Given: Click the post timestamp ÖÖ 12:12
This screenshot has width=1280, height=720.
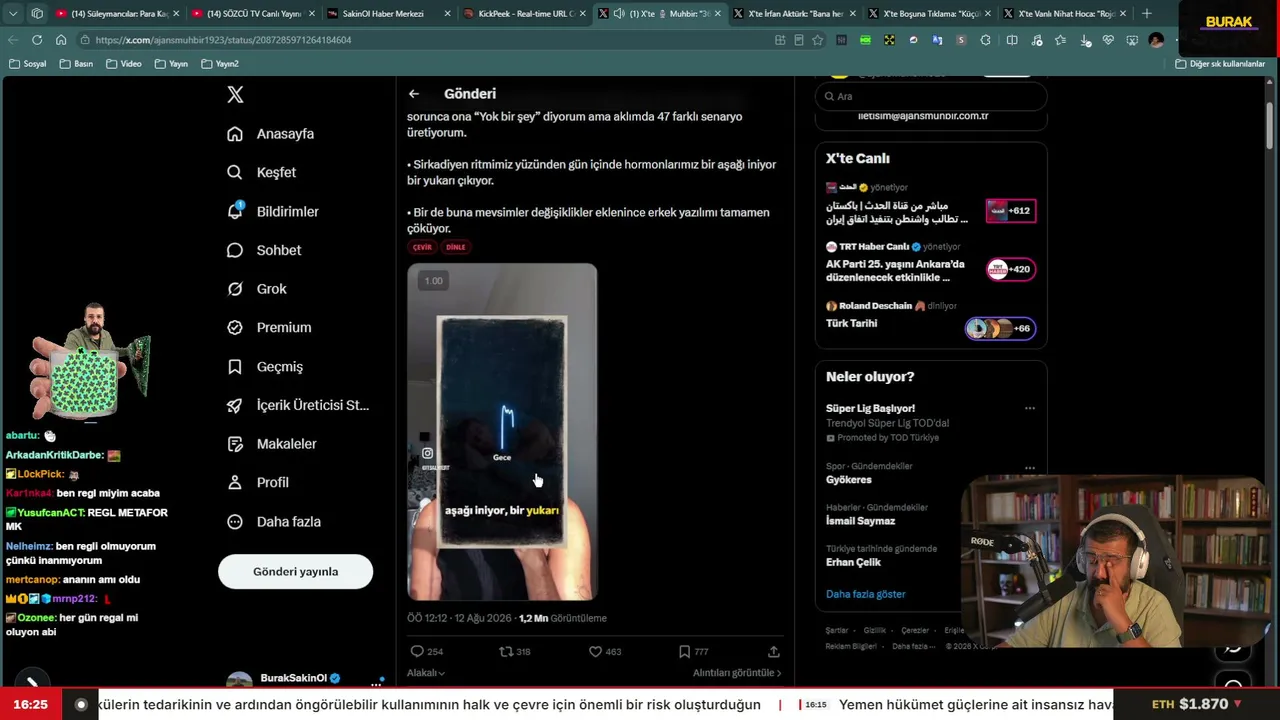Looking at the screenshot, I should [x=459, y=618].
